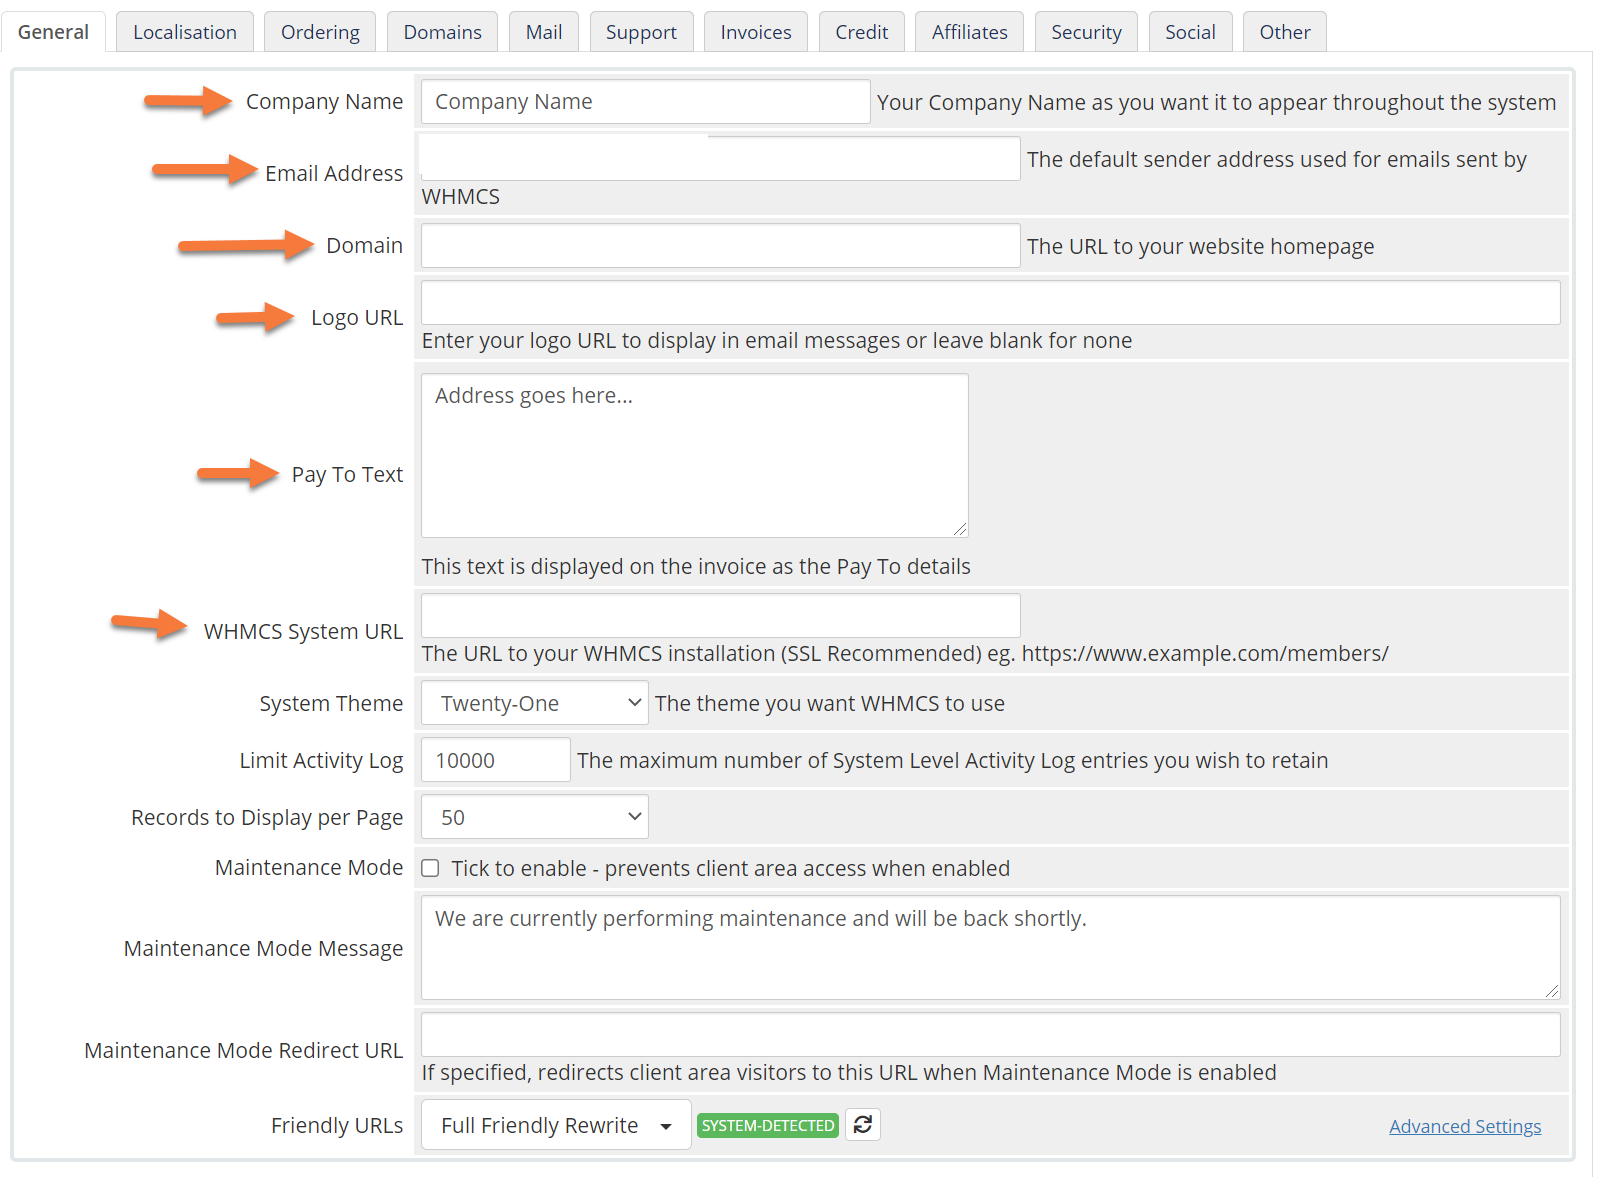Focus the Company Name input field
This screenshot has height=1177, width=1614.
(x=645, y=102)
